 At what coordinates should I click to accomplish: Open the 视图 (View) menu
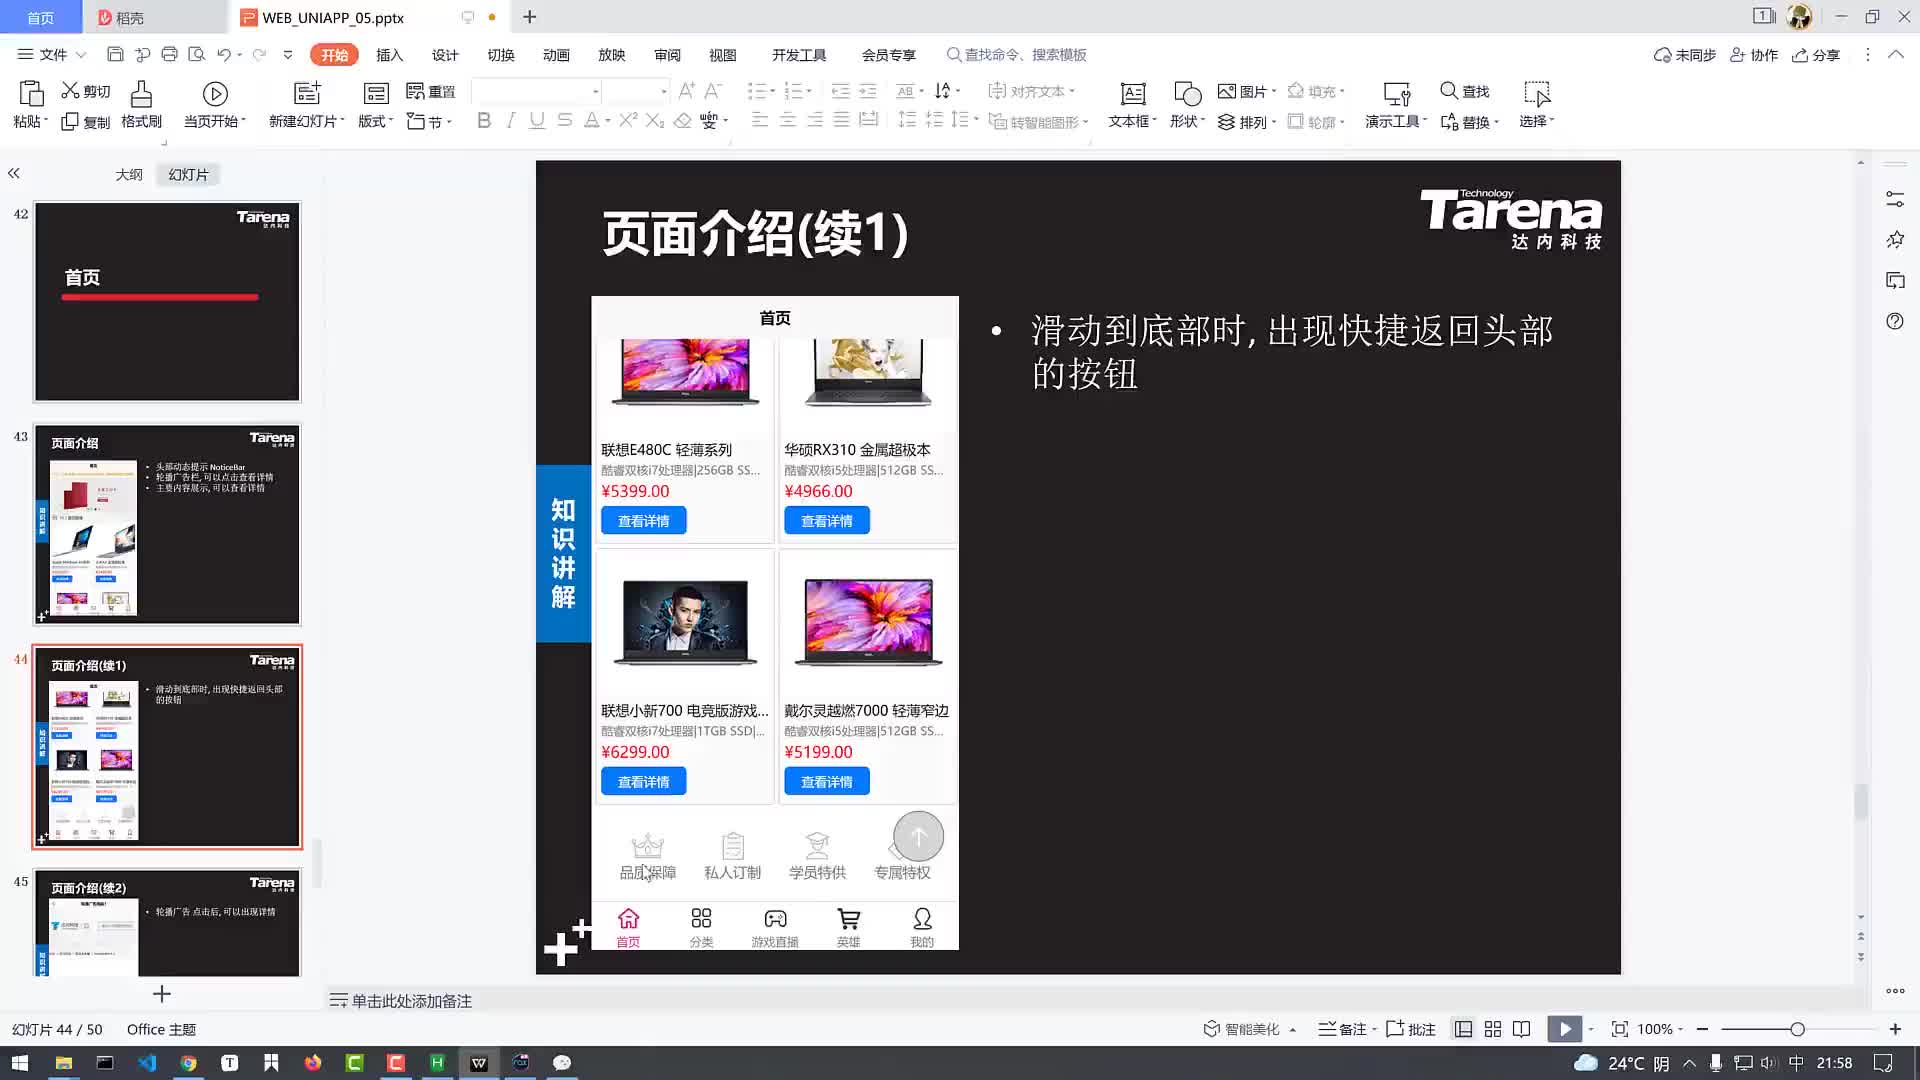pos(724,54)
